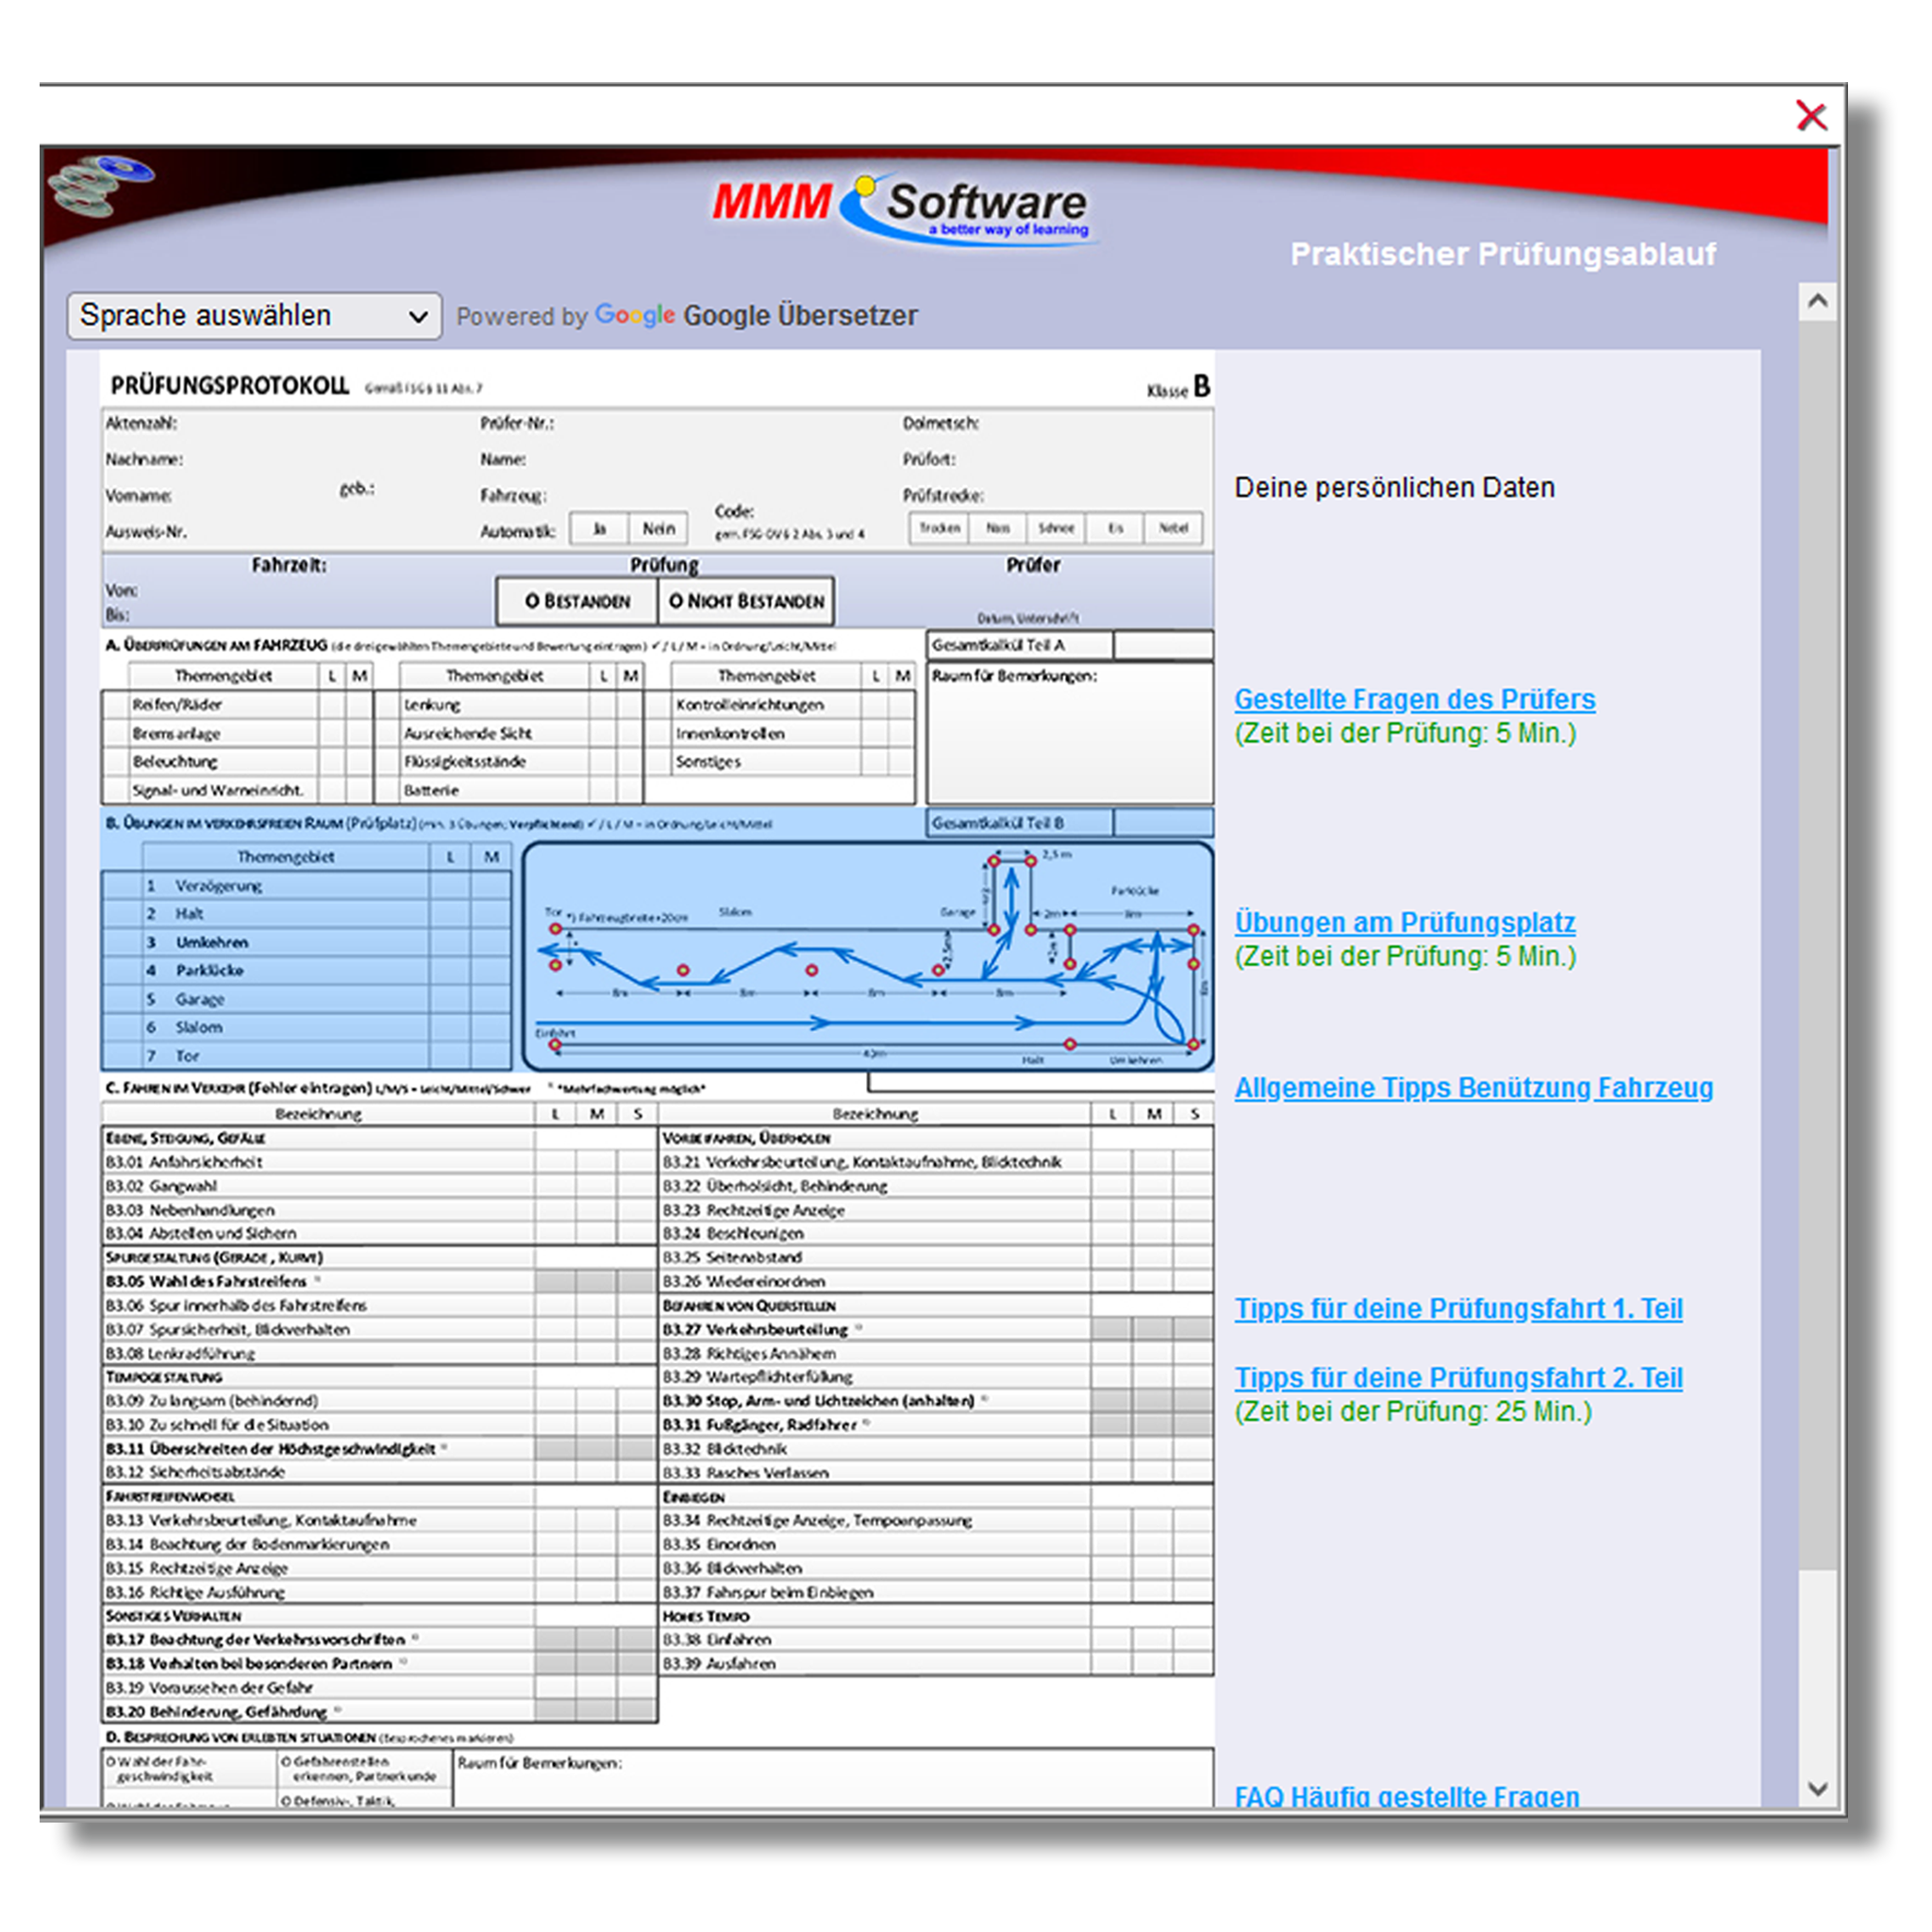Click the scrollbar up arrow
The width and height of the screenshot is (1932, 1932).
click(x=1817, y=301)
